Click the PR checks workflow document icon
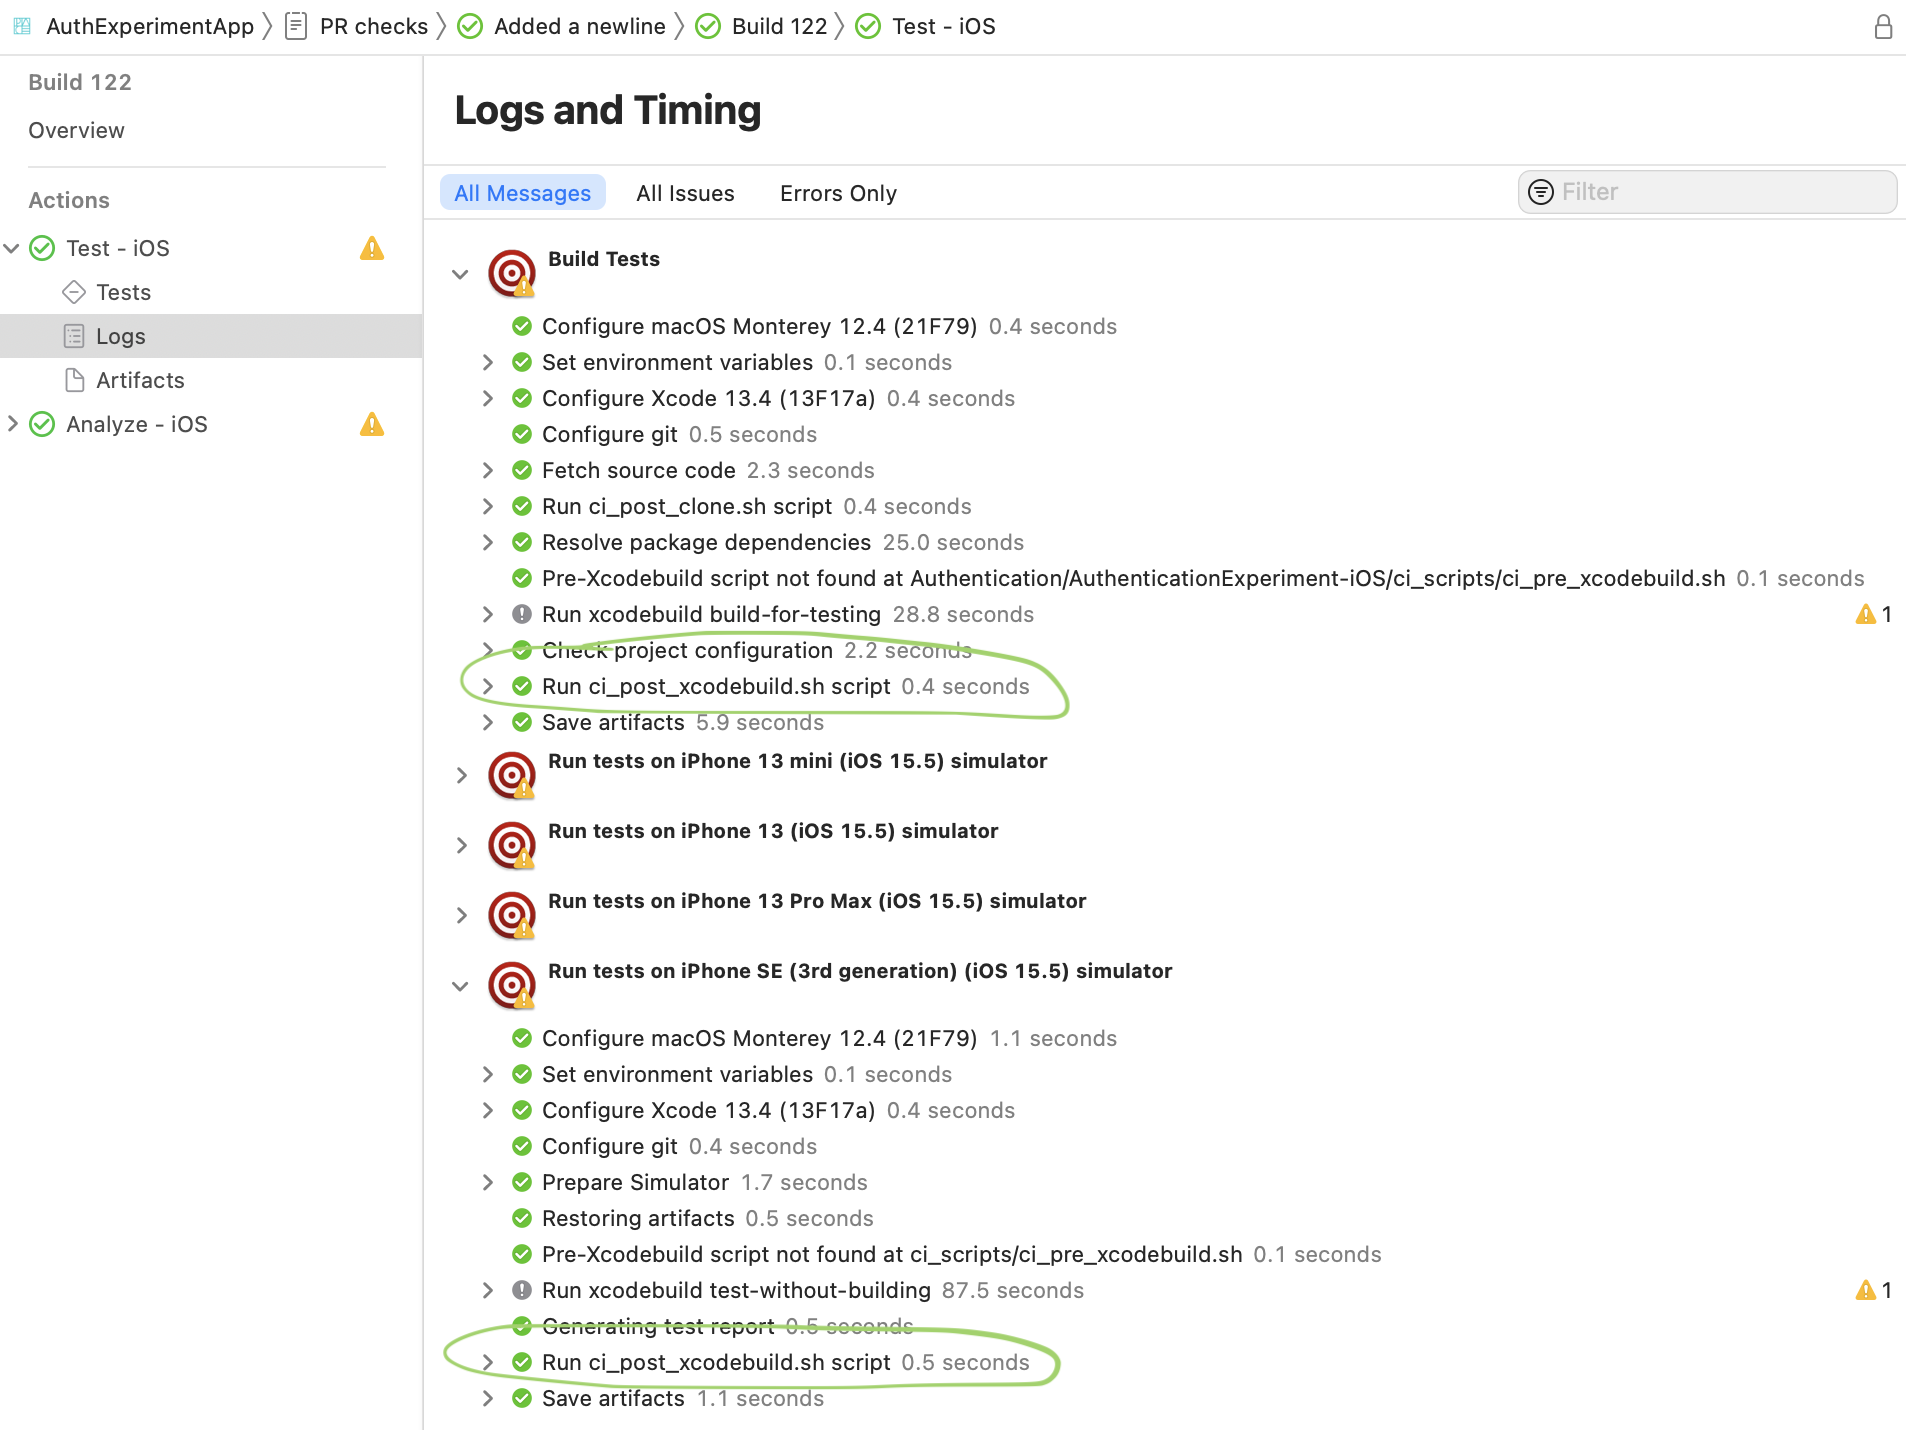Viewport: 1906px width, 1430px height. [x=296, y=27]
